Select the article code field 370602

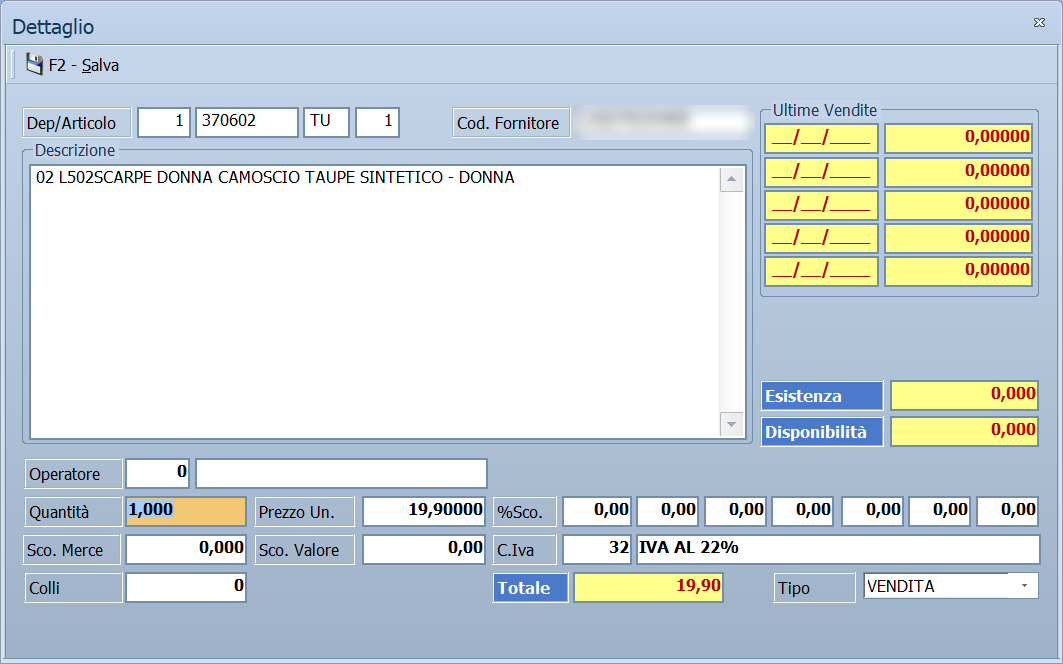tap(247, 122)
